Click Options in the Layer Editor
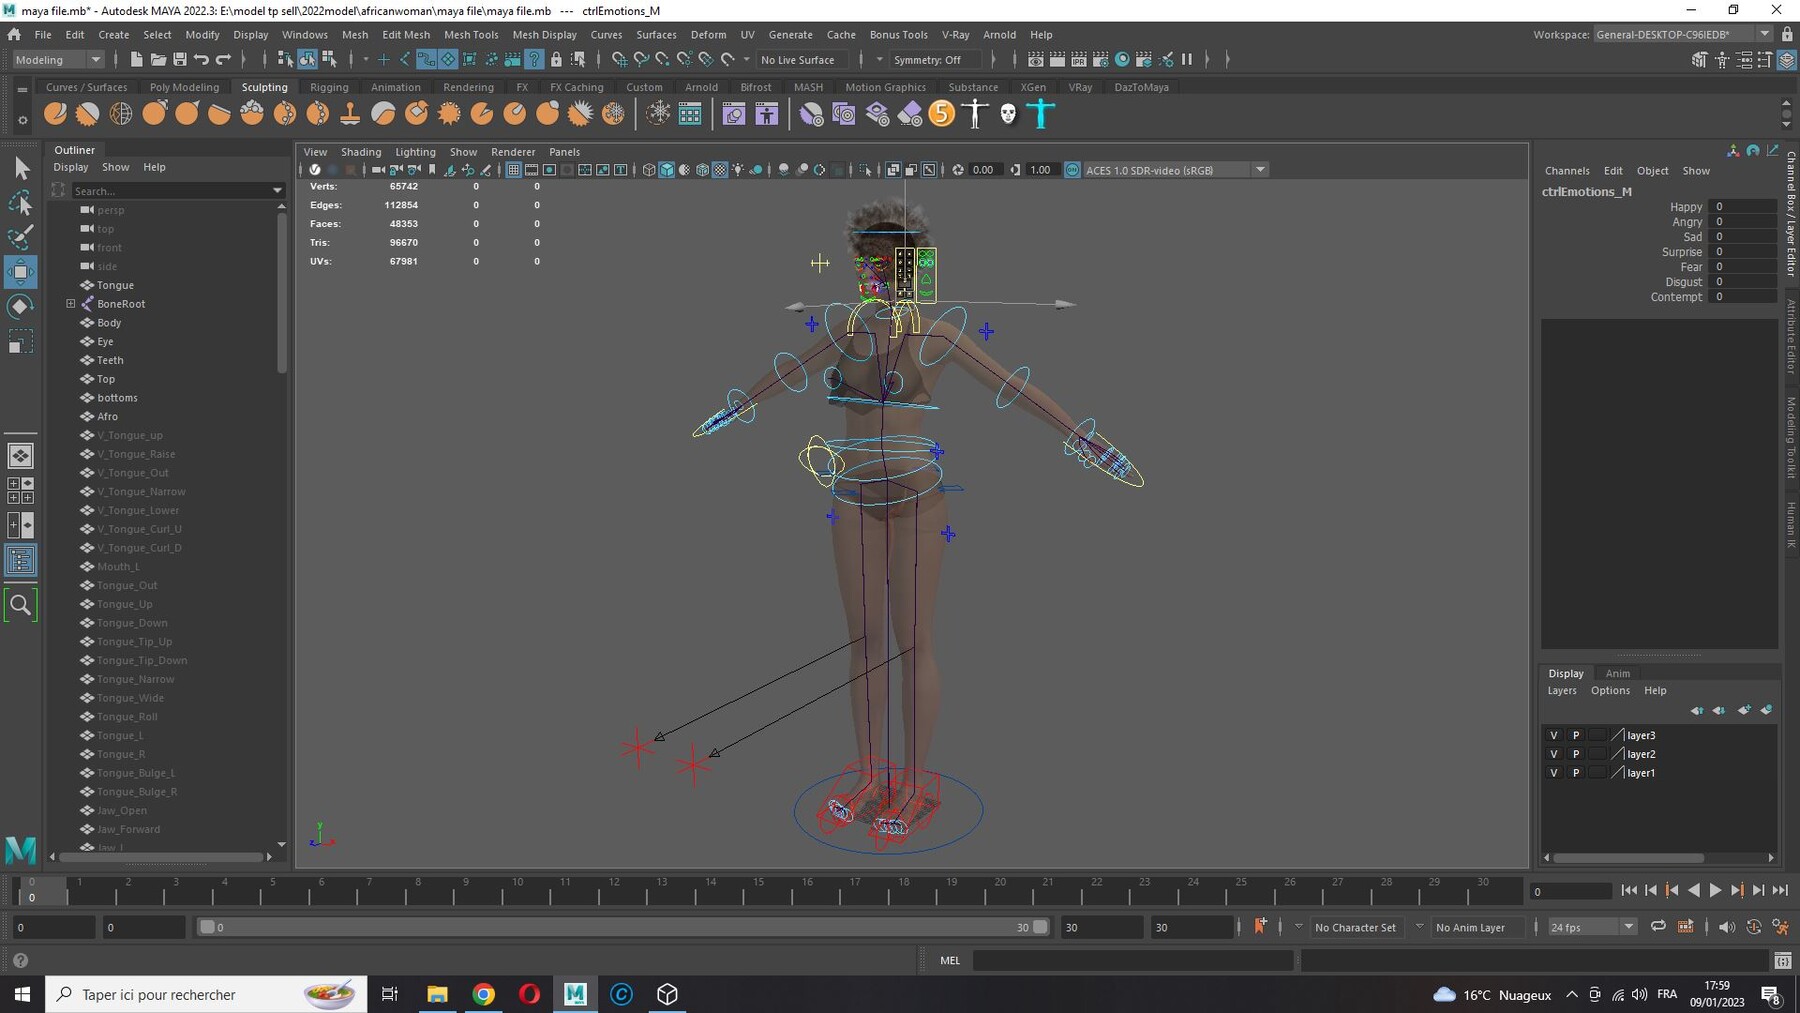The image size is (1800, 1013). coord(1610,690)
